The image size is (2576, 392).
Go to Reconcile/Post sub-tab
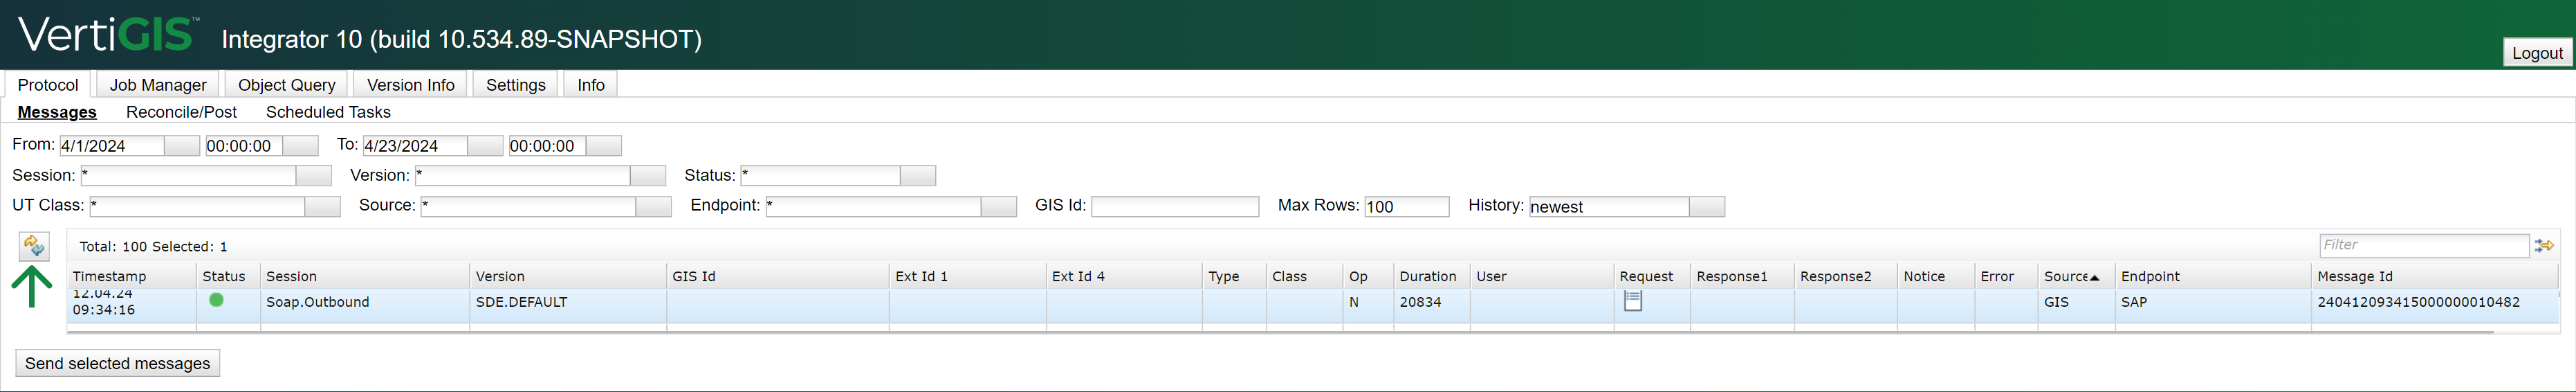click(x=181, y=112)
